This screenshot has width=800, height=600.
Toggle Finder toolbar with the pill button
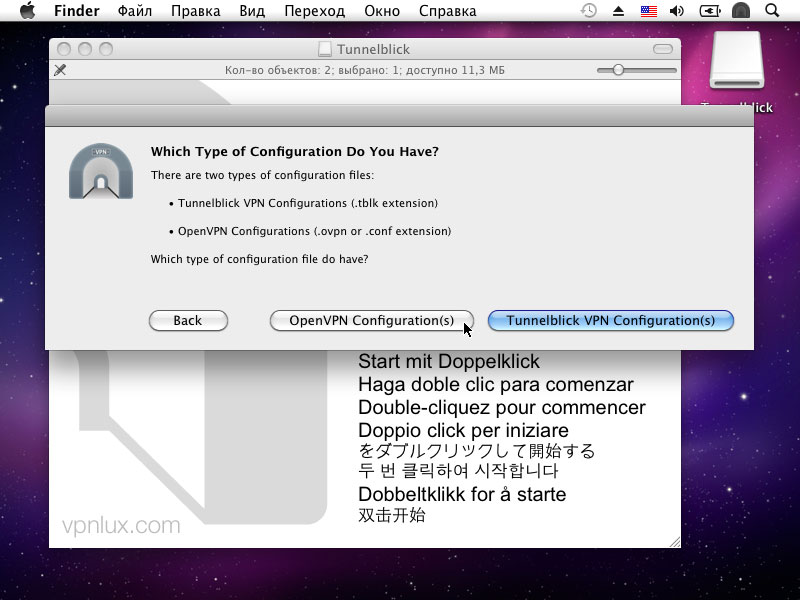663,49
